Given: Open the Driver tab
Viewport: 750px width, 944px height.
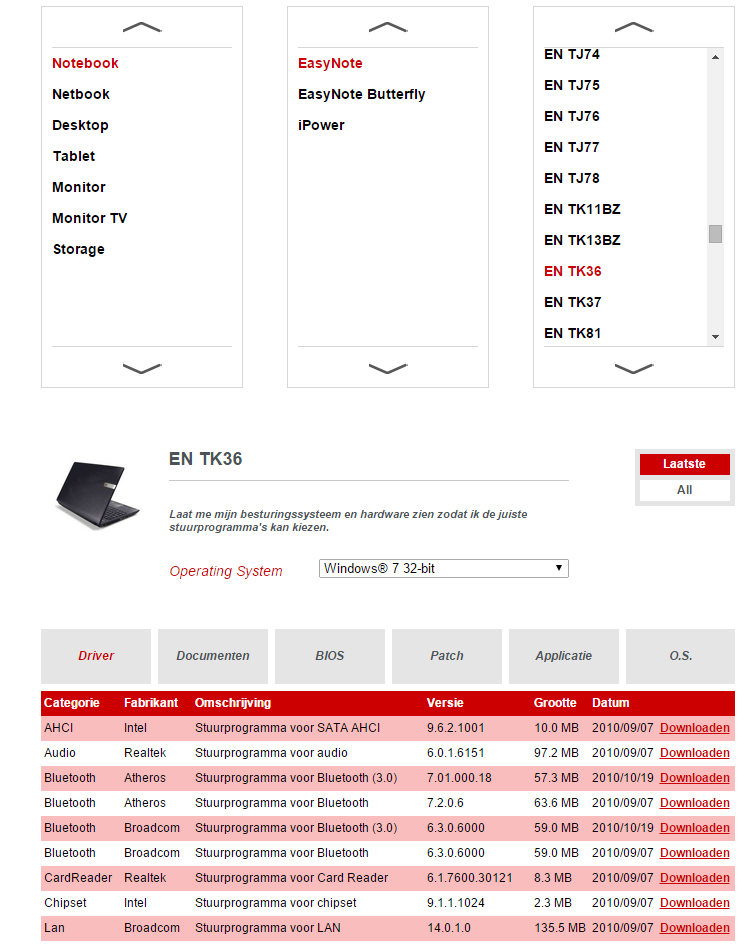Looking at the screenshot, I should (96, 656).
